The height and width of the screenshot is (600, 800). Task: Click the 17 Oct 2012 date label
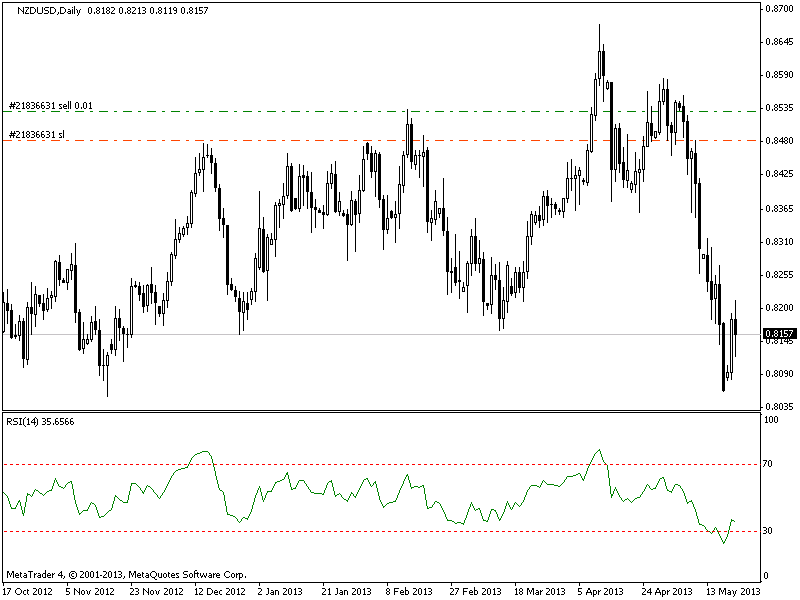[x=28, y=592]
